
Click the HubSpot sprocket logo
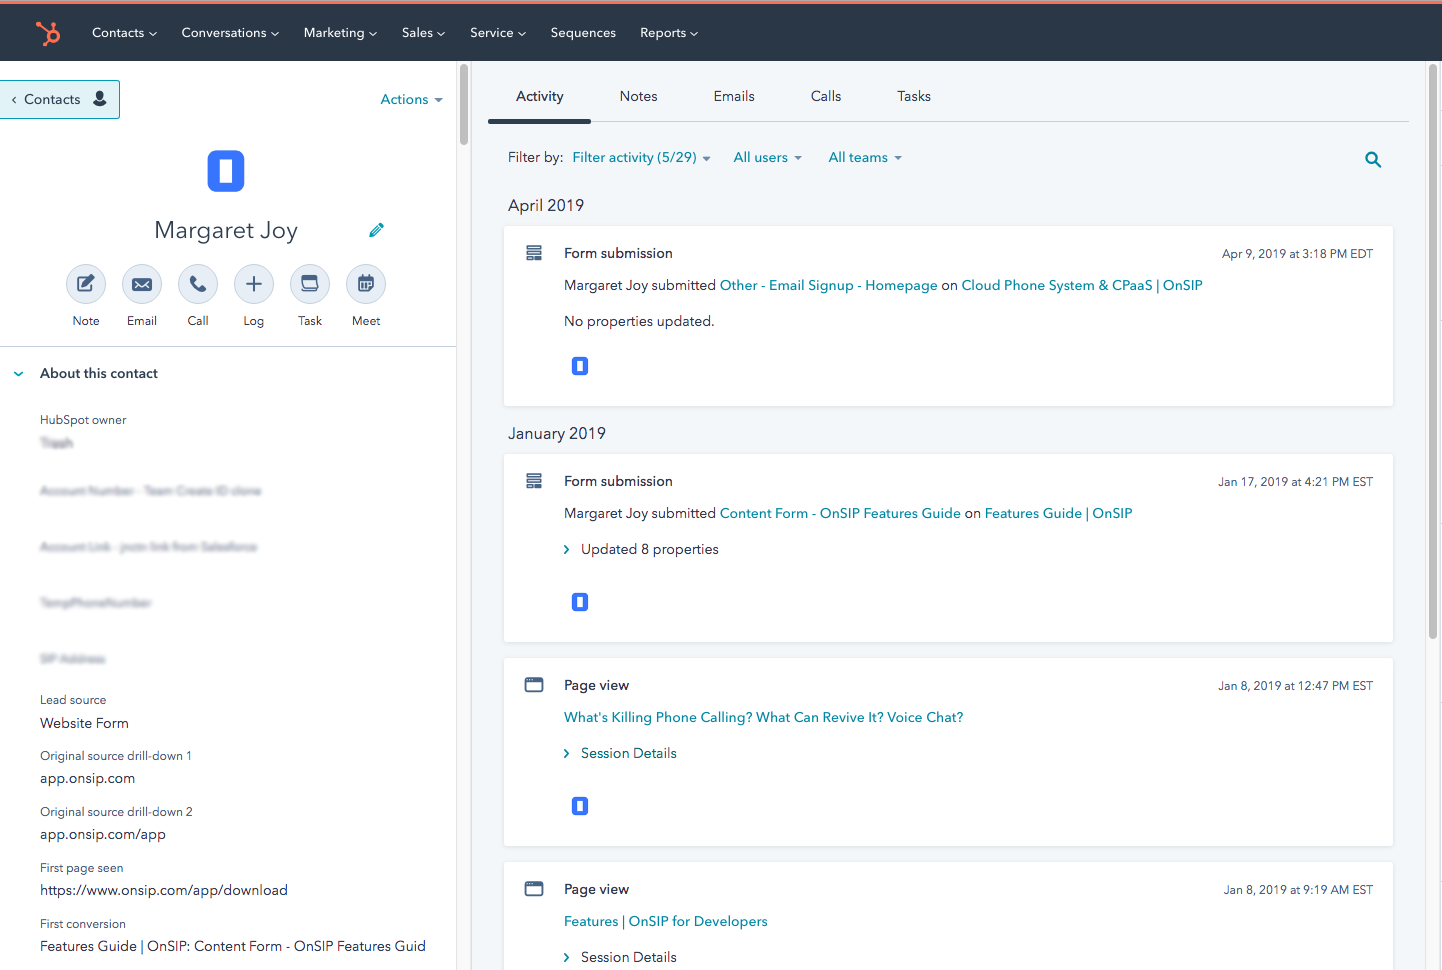pos(48,33)
